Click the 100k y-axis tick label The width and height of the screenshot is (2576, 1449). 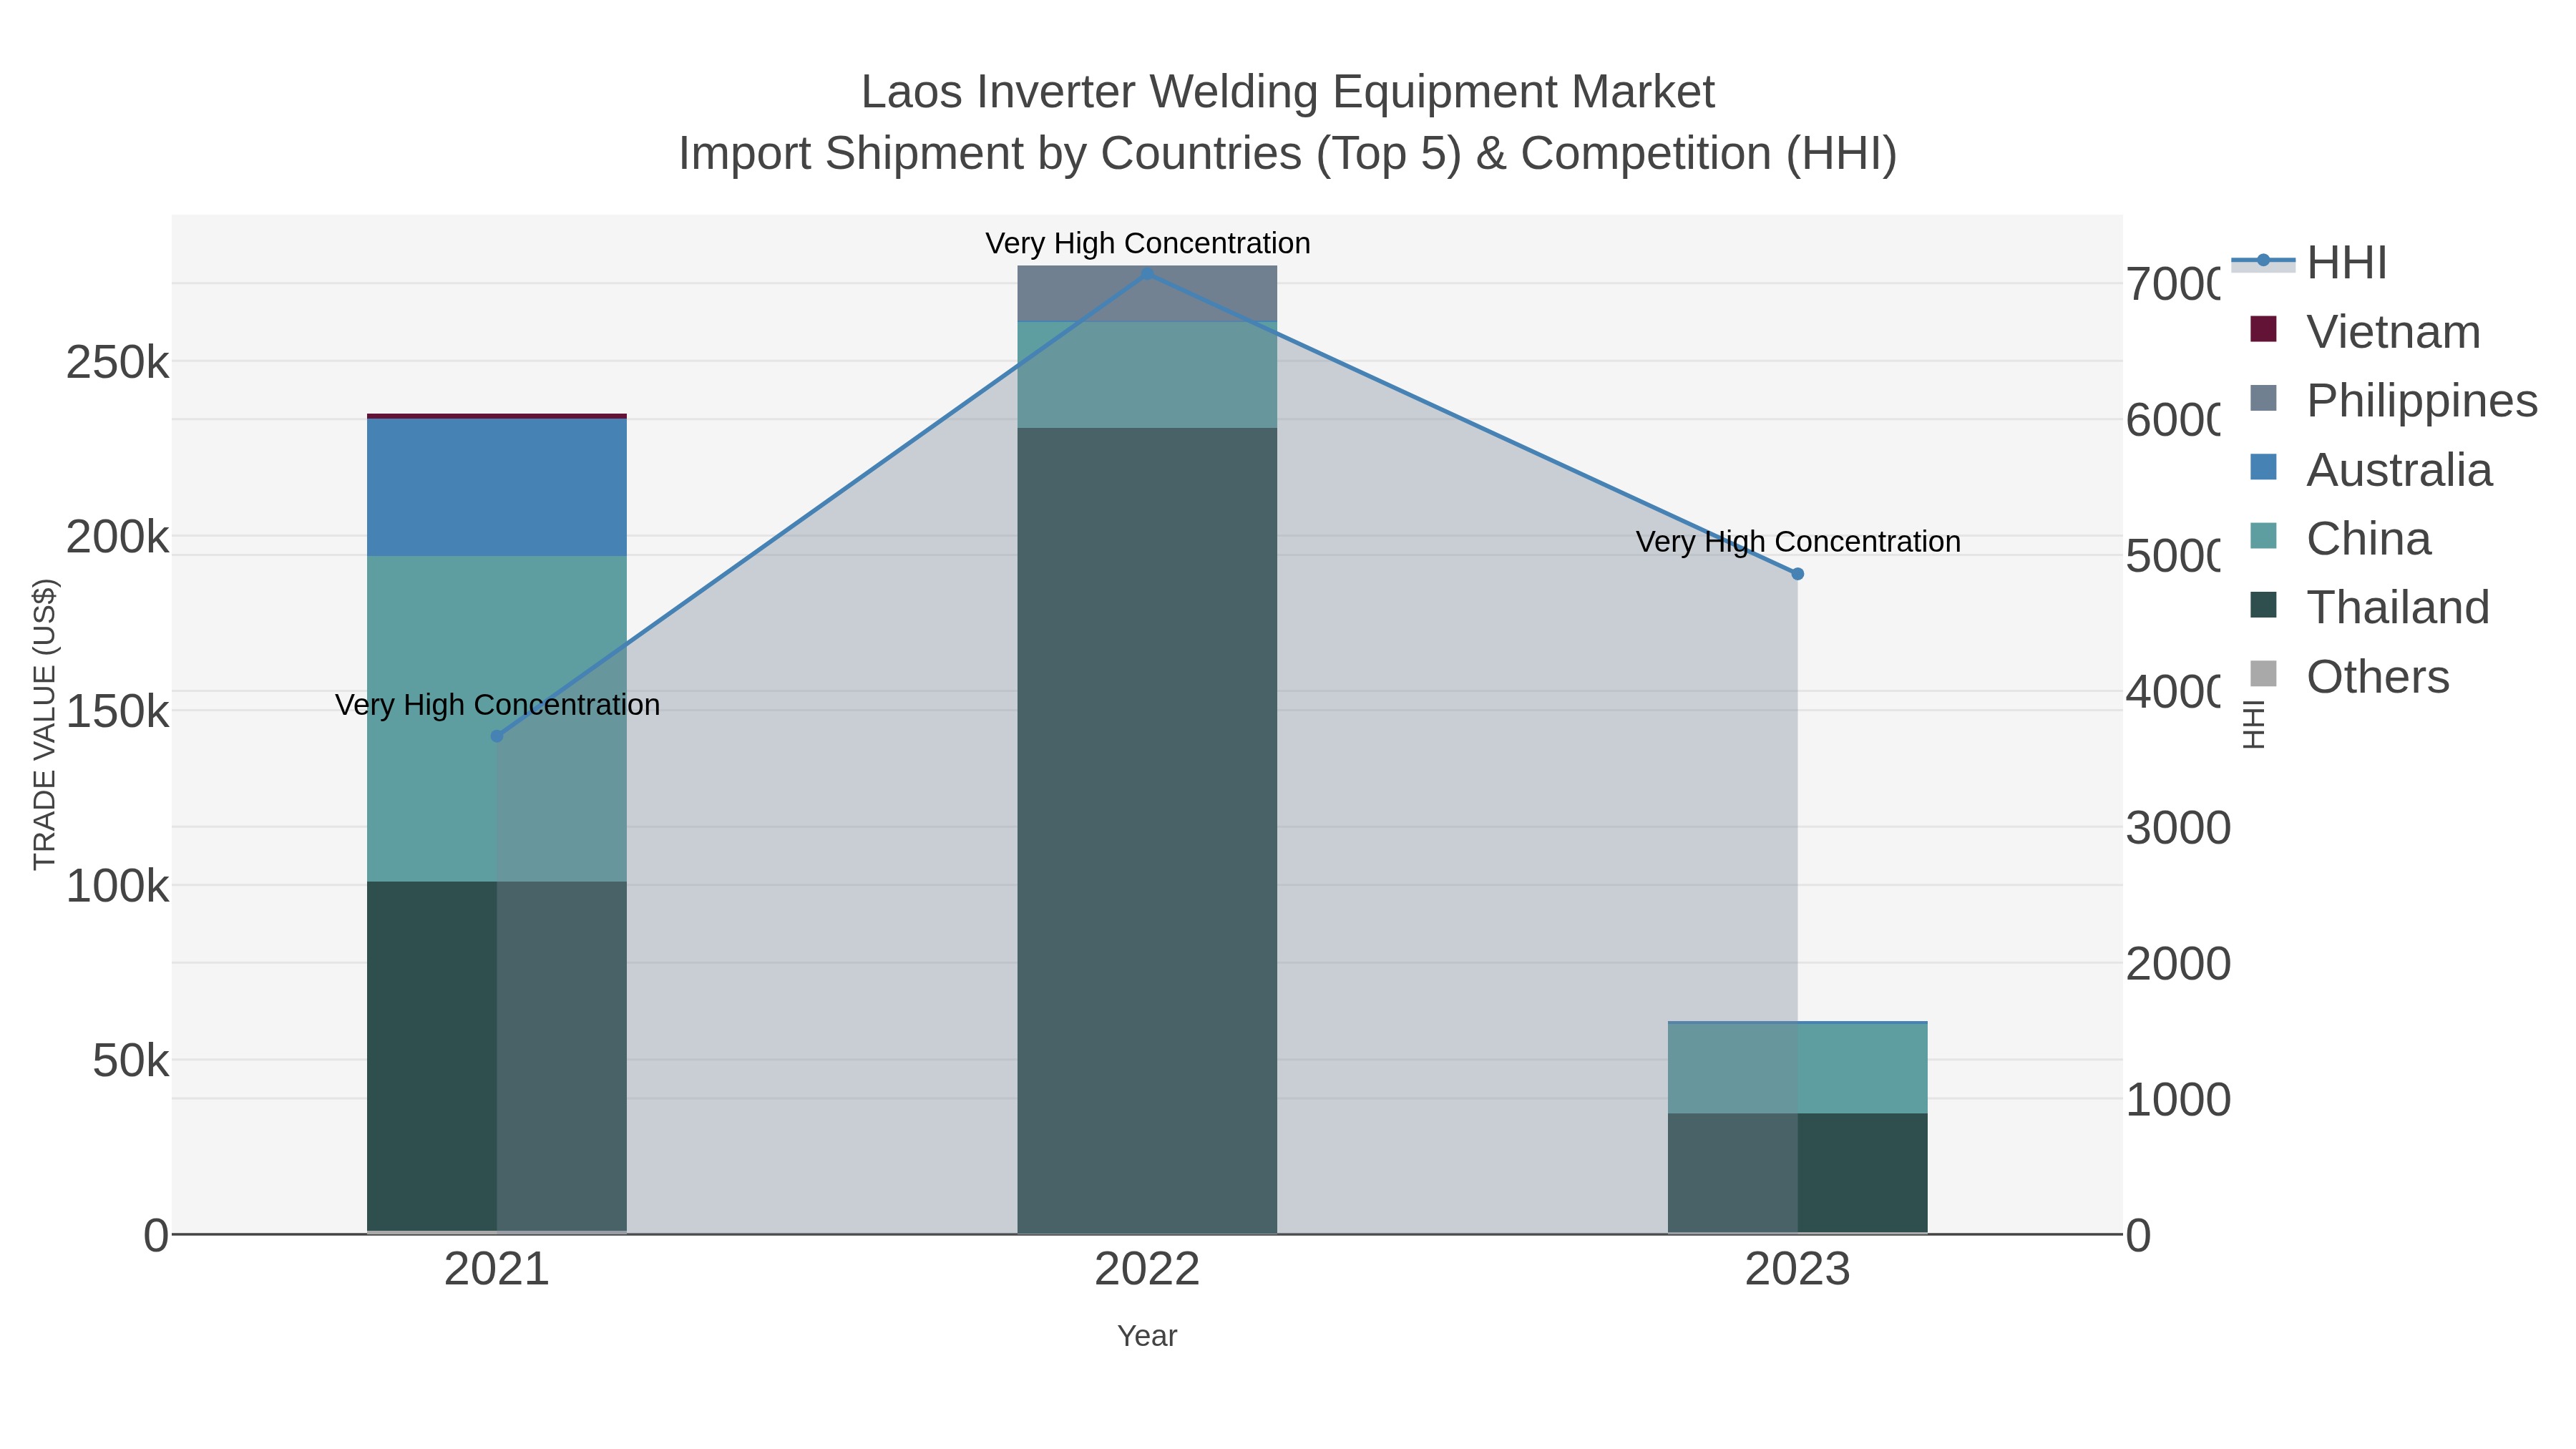point(118,887)
